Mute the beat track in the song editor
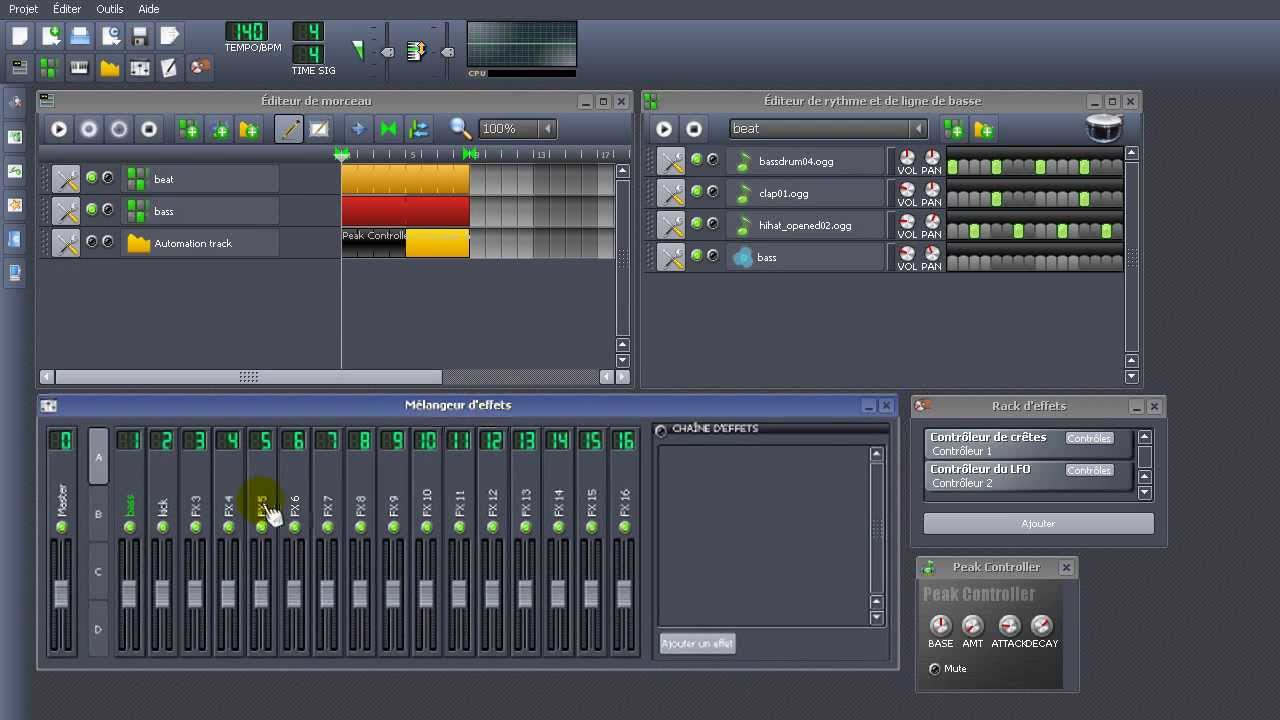Image resolution: width=1280 pixels, height=720 pixels. 92,178
